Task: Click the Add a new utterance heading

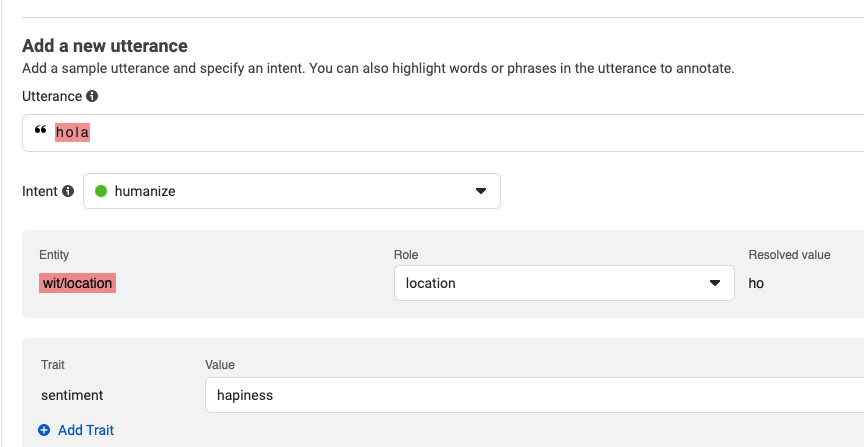Action: click(x=105, y=46)
